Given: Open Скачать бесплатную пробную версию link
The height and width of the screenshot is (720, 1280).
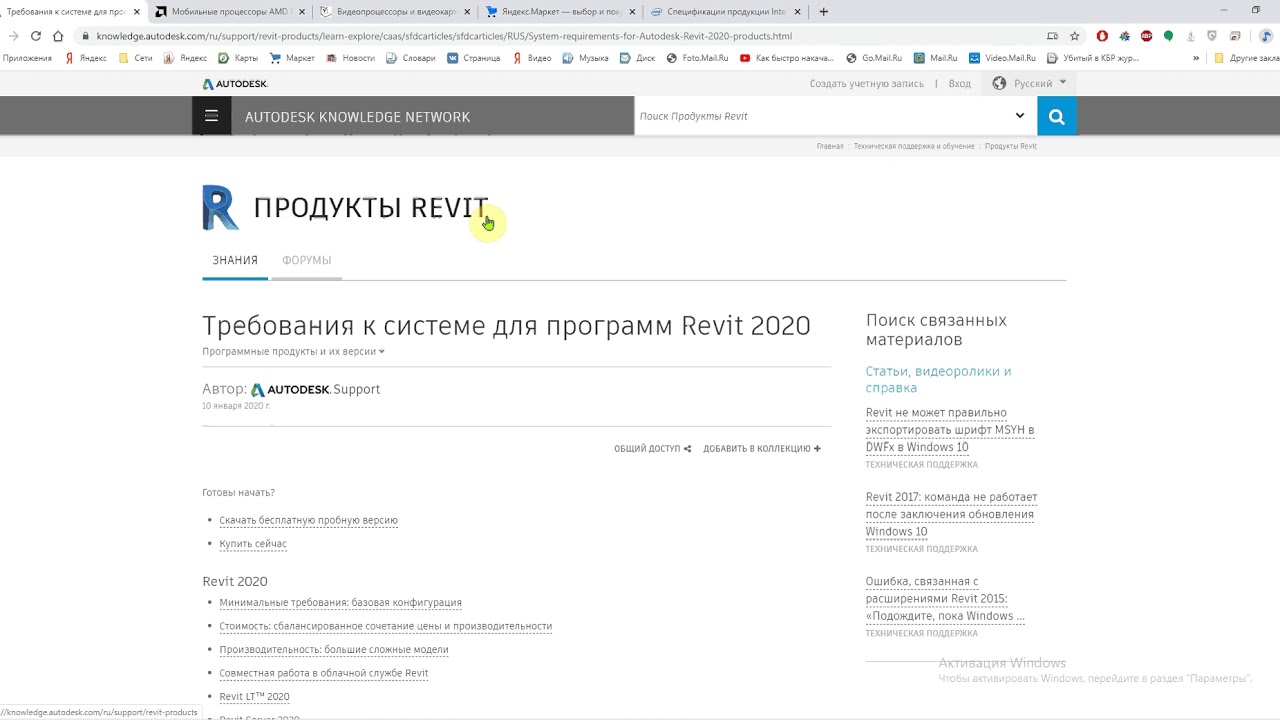Looking at the screenshot, I should pos(308,520).
